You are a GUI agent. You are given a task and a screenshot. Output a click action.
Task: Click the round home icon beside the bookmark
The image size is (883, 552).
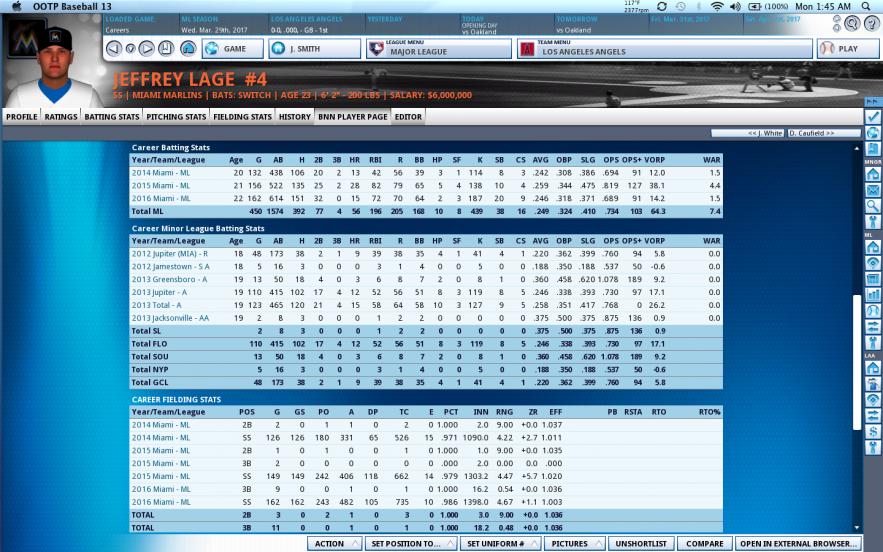pos(188,48)
